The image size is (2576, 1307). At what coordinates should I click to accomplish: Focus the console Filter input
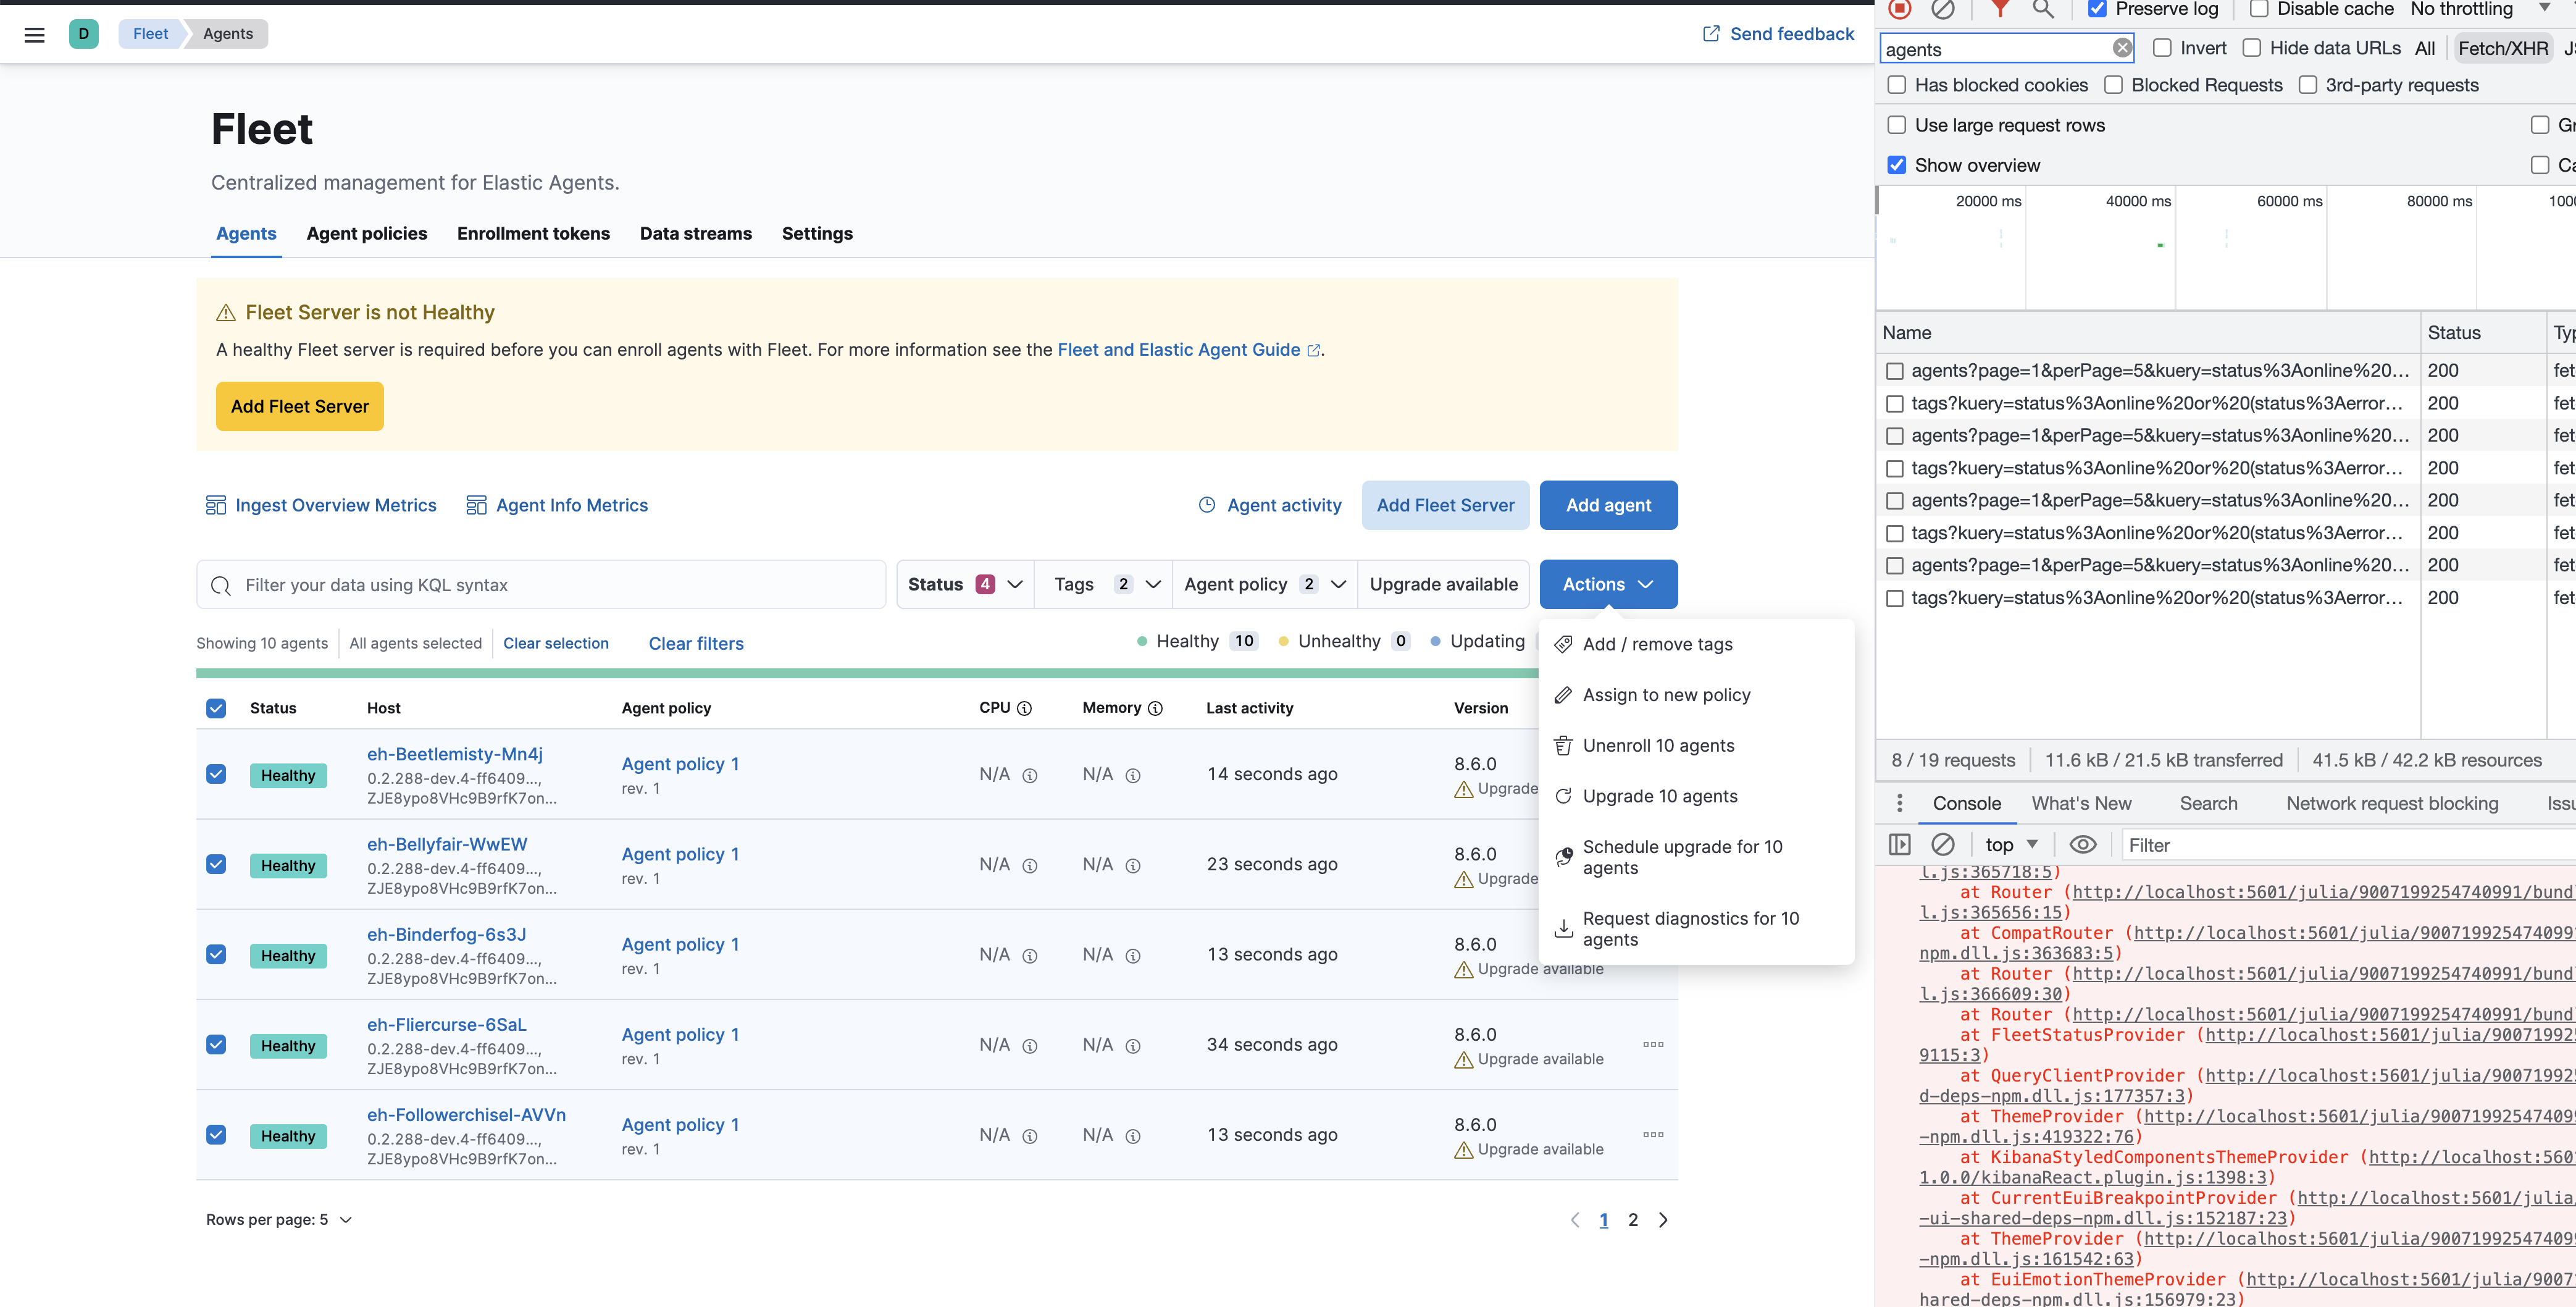2348,845
